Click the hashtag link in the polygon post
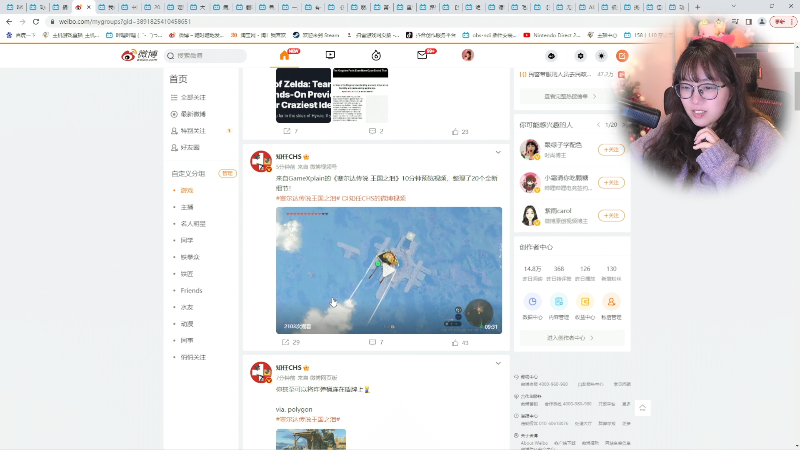 tap(308, 419)
